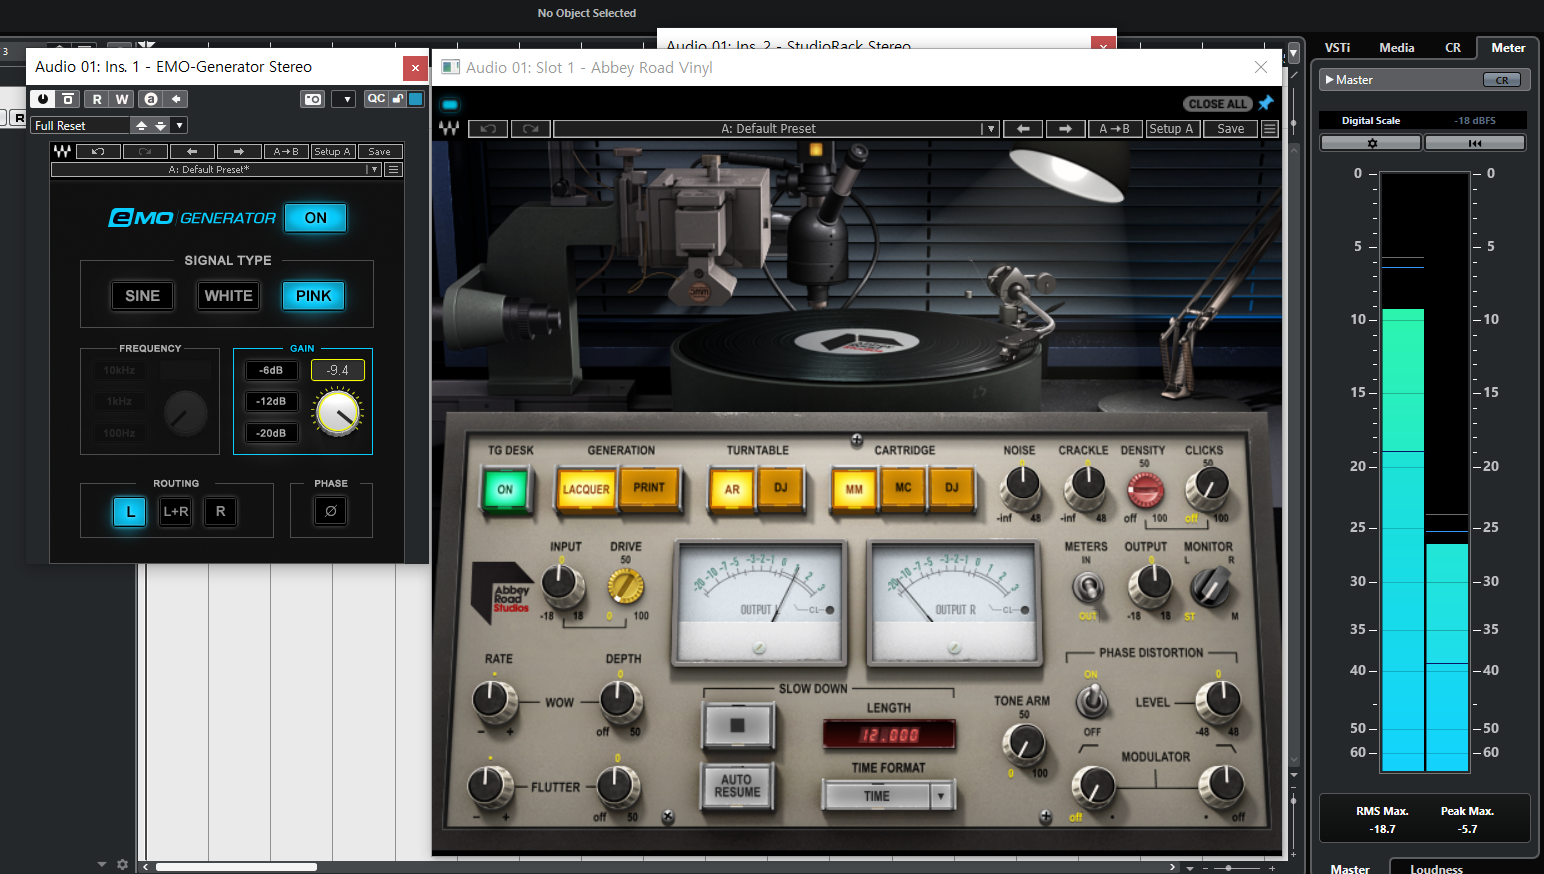The image size is (1544, 874).
Task: Toggle the EMO Generator ON switch
Action: click(x=315, y=218)
